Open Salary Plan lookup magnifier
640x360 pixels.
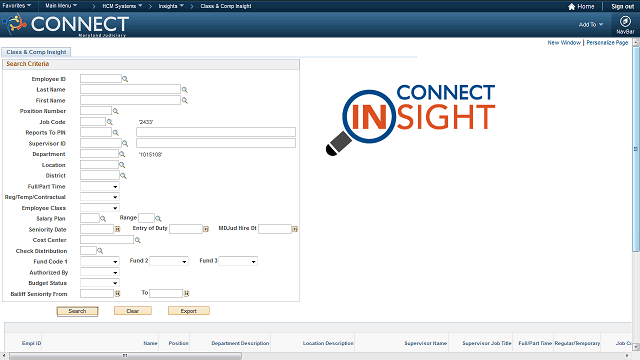tap(103, 219)
